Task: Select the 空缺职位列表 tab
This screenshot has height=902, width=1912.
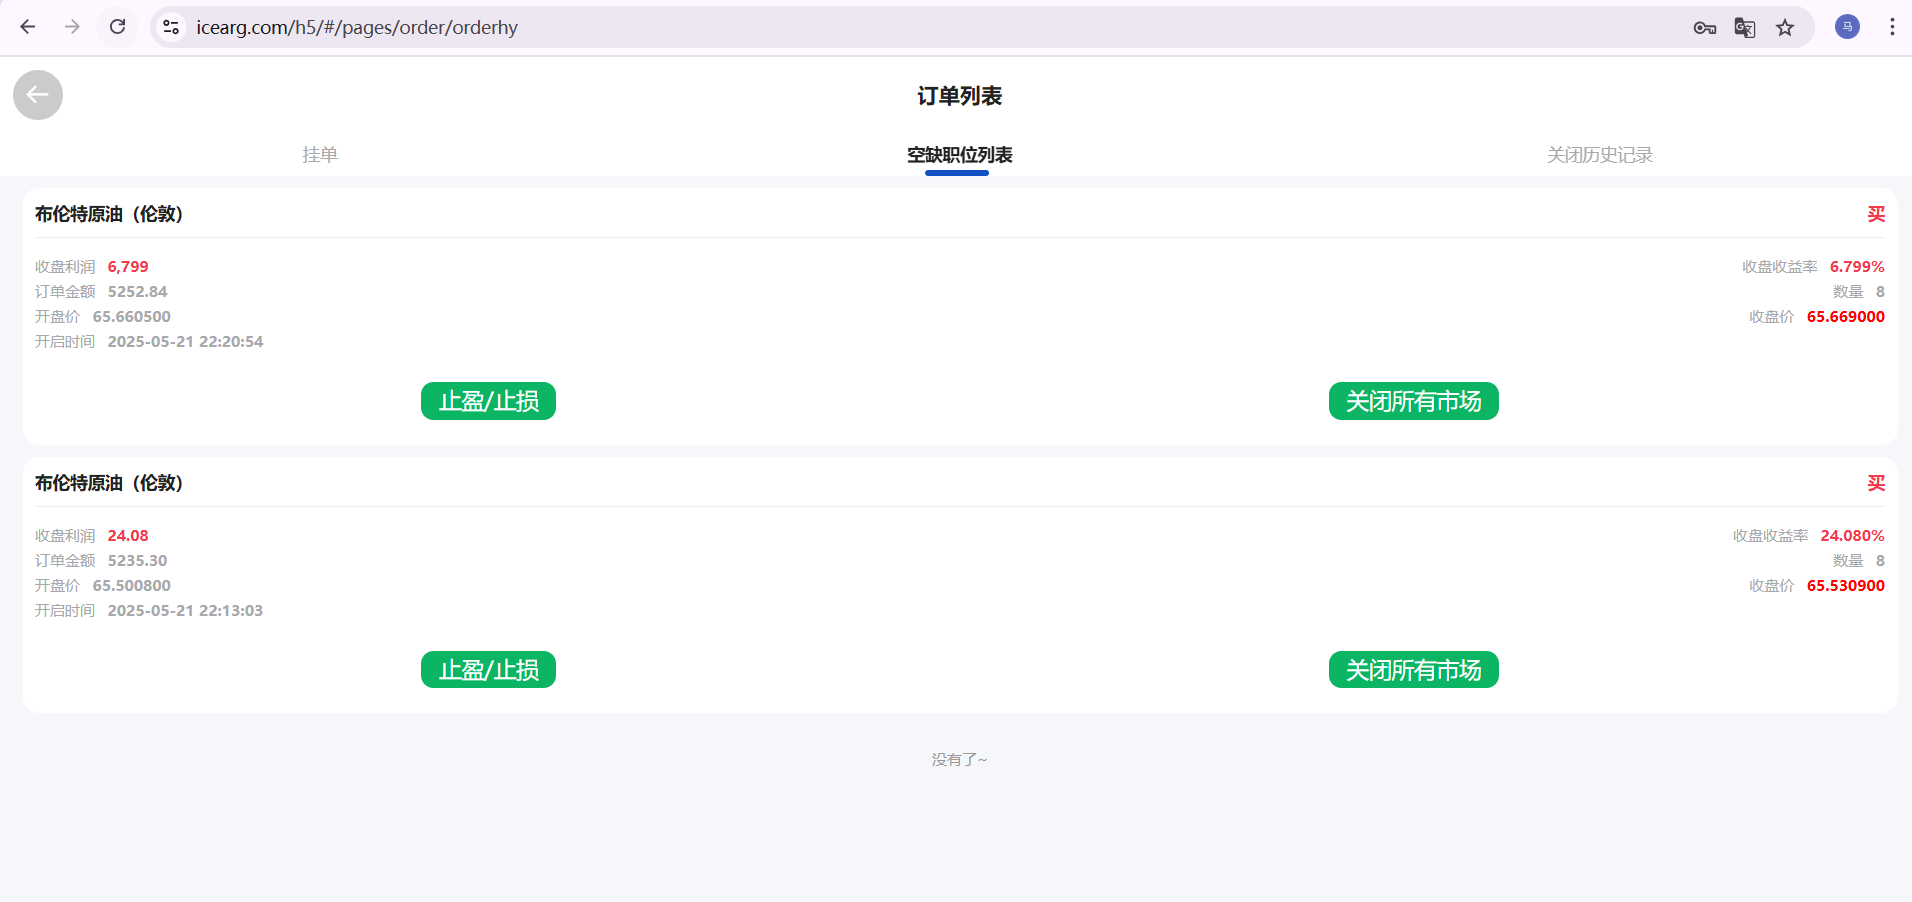Action: (x=959, y=155)
